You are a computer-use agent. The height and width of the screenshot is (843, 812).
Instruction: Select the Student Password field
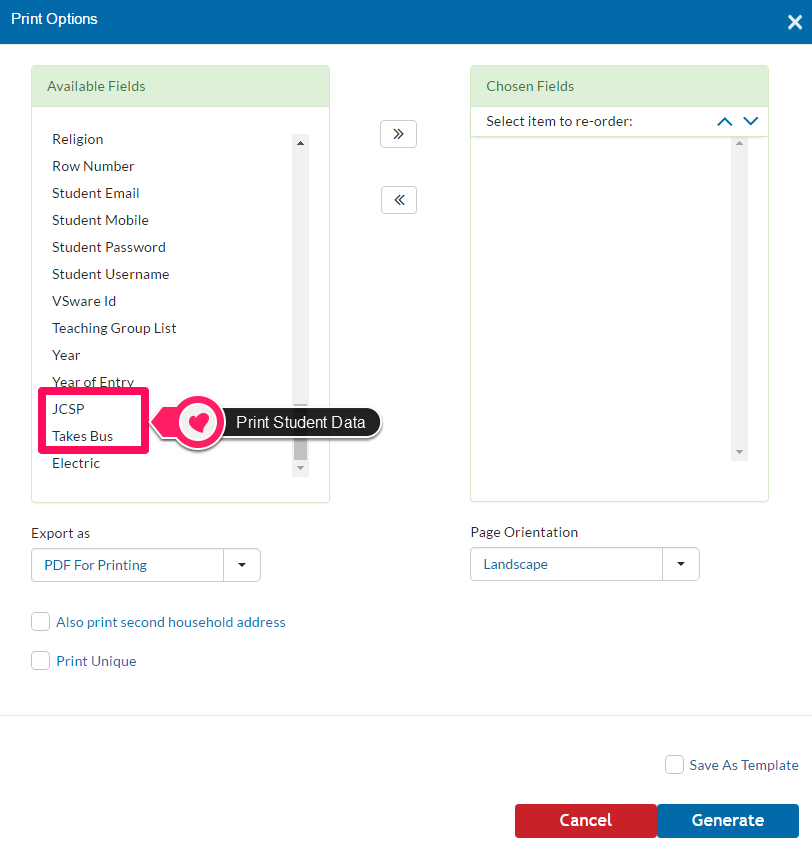coord(109,247)
